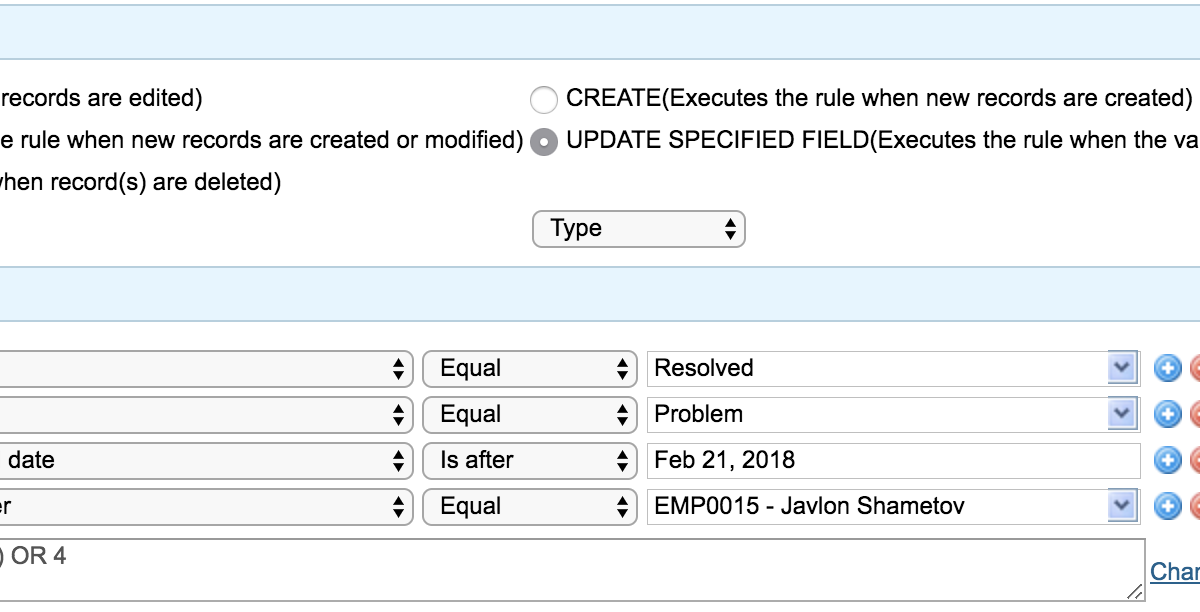This screenshot has width=1200, height=612.
Task: Expand the Problem value combo box arrow
Action: 1122,414
